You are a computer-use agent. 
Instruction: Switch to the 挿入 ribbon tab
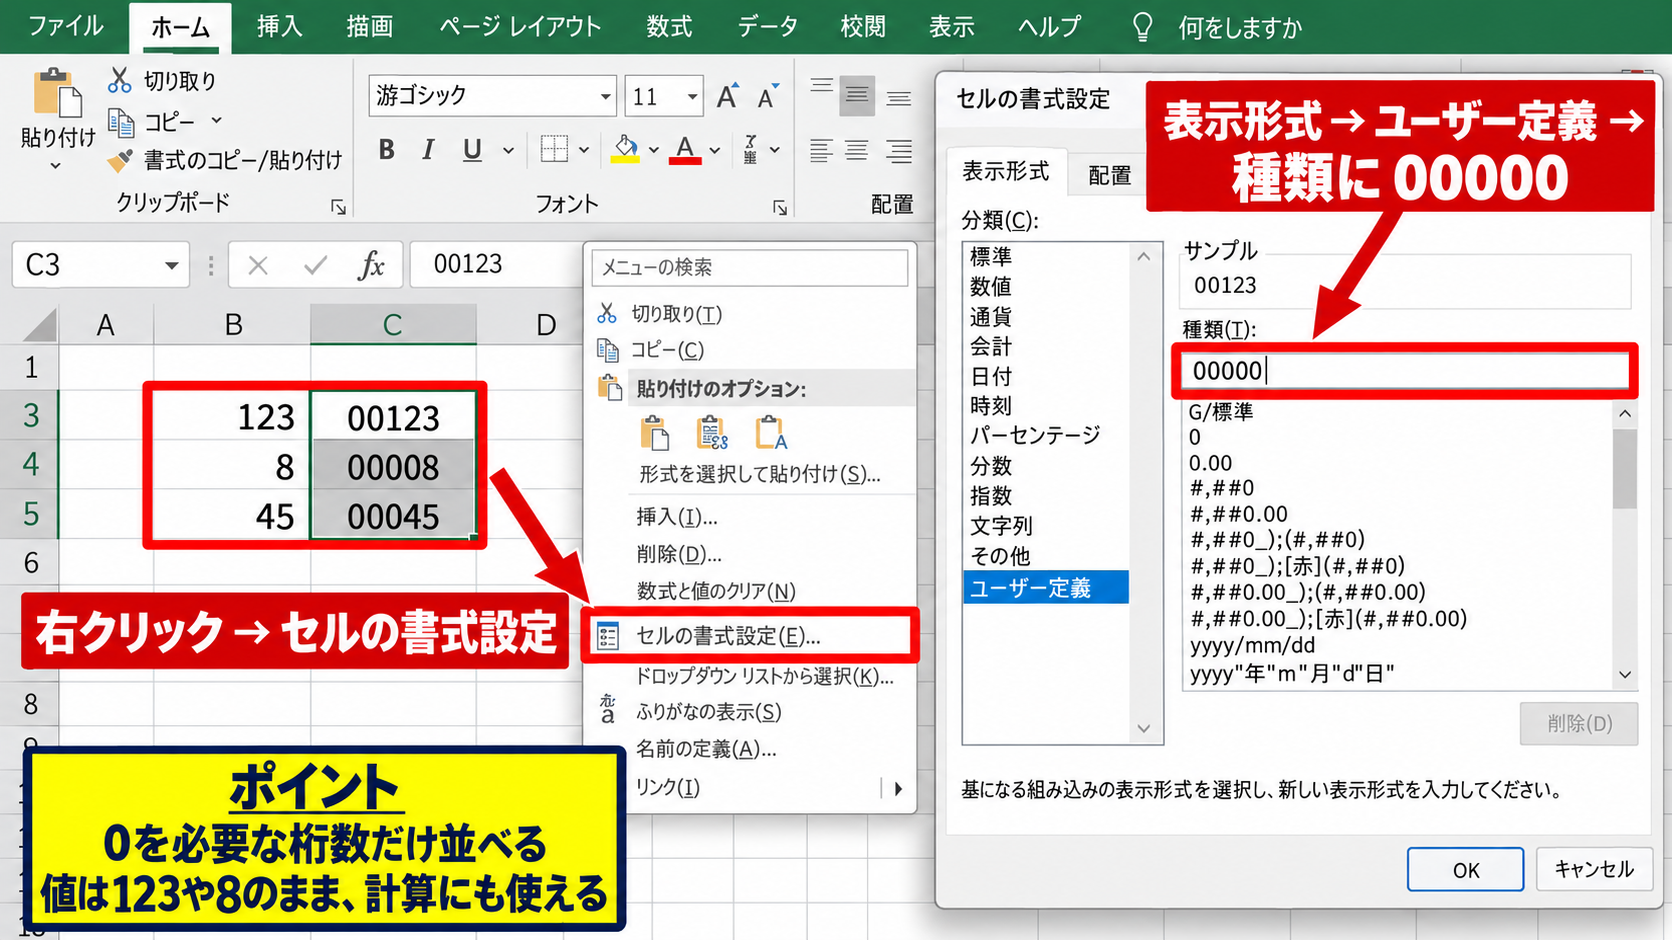pos(279,27)
